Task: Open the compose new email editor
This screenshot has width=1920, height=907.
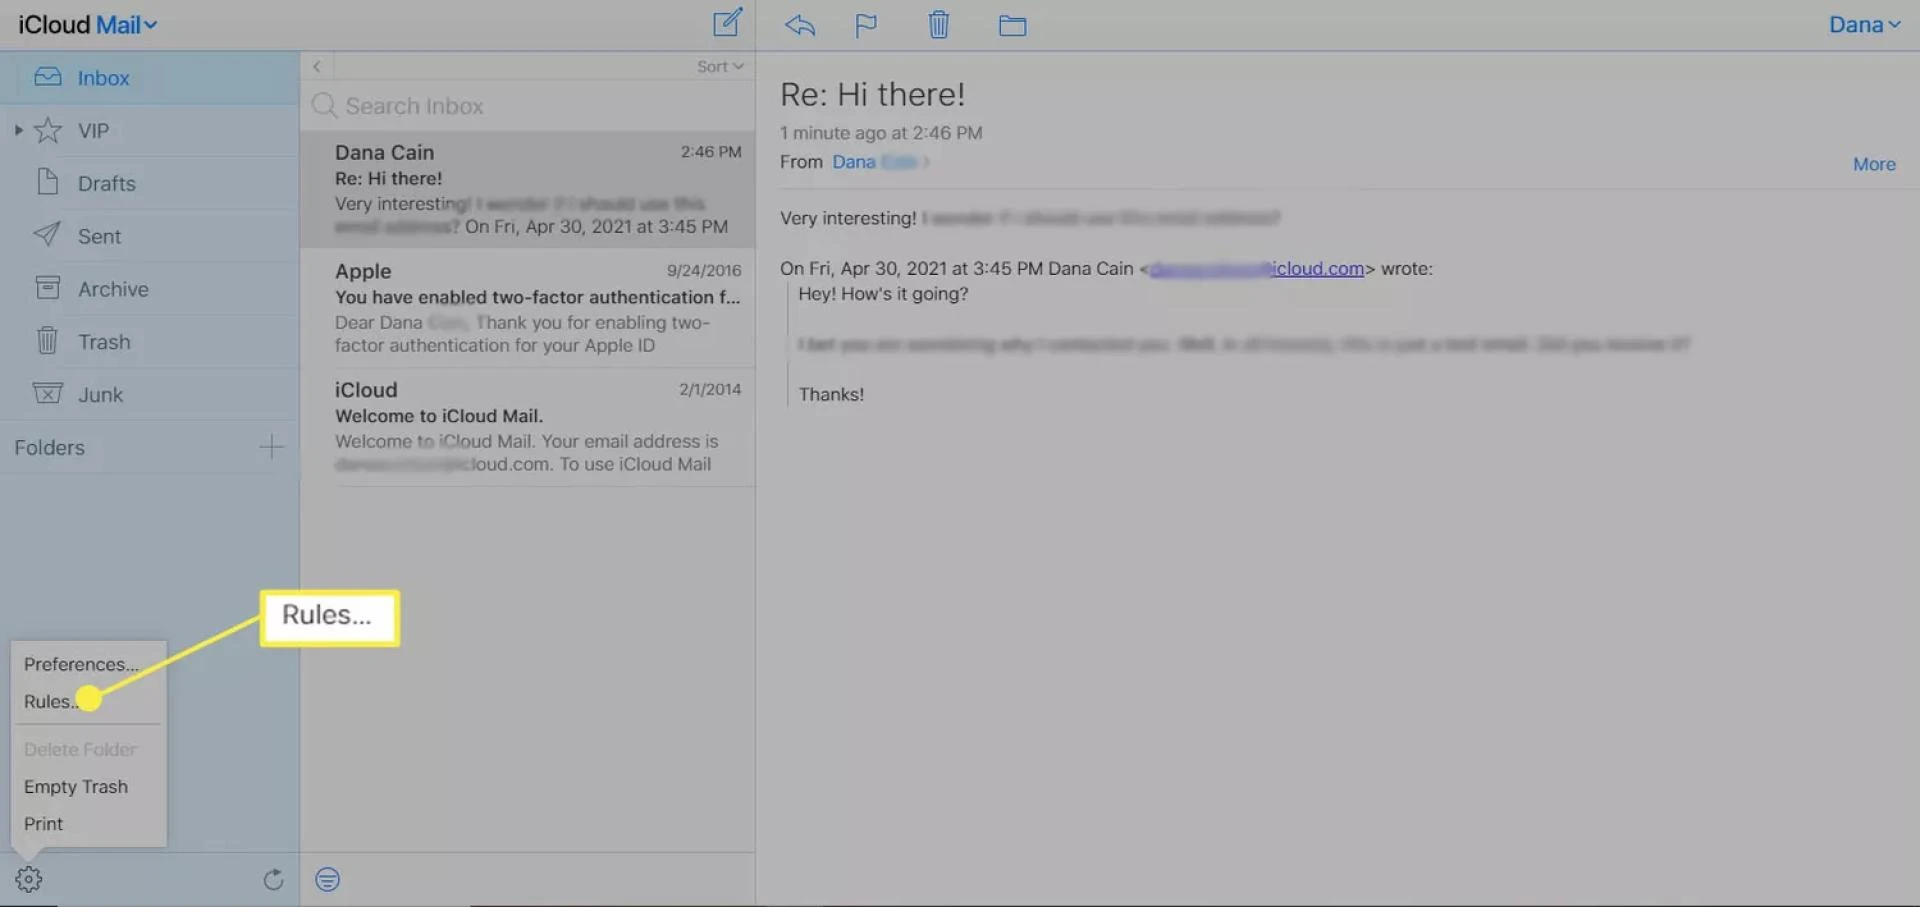Action: coord(727,24)
